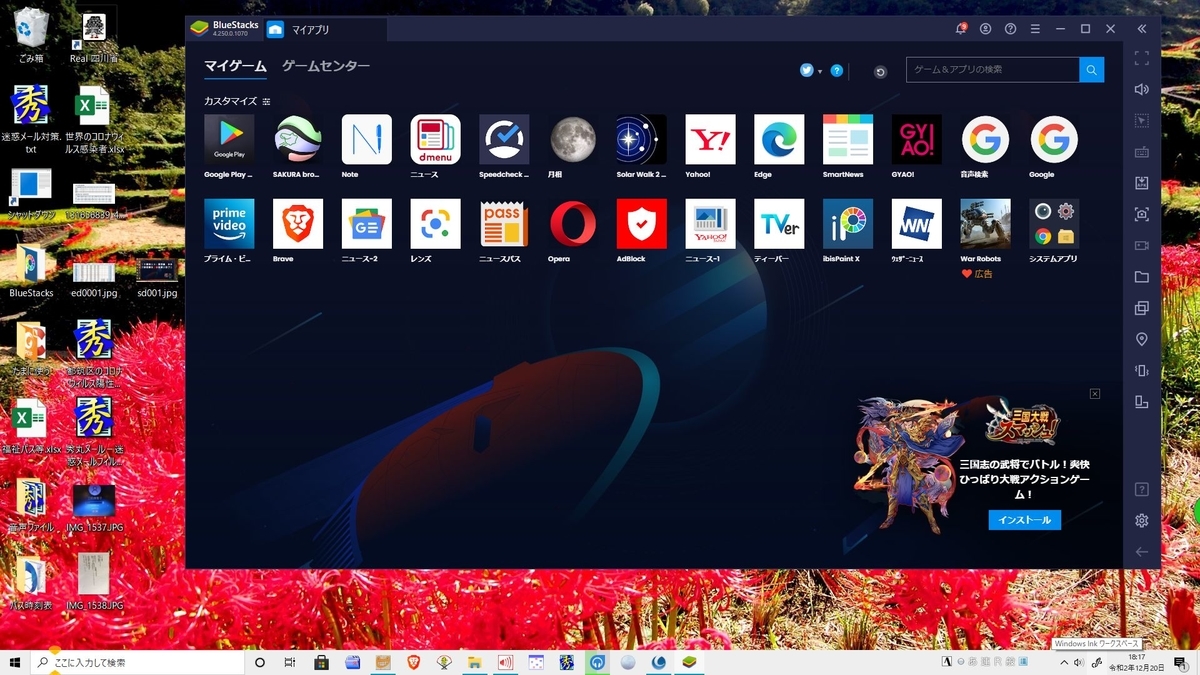The height and width of the screenshot is (675, 1200).
Task: Click the blue search magnifier button
Action: (1092, 70)
